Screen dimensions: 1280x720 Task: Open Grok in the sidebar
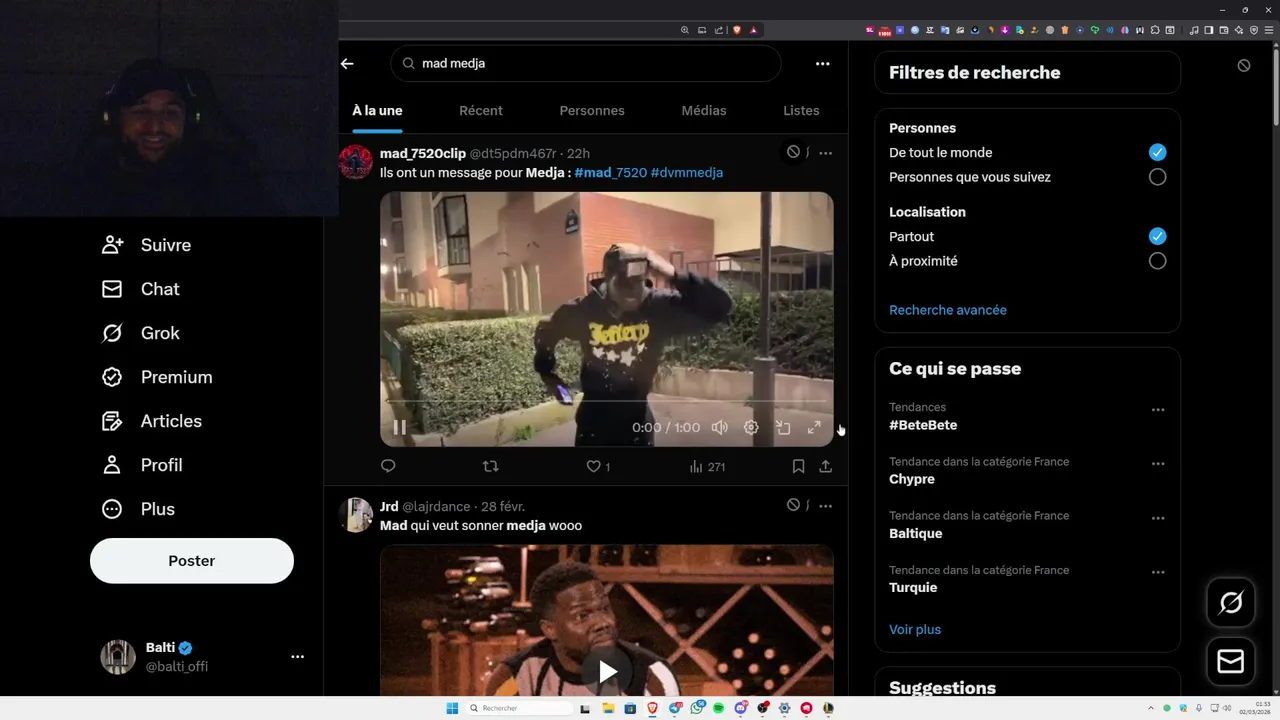(x=140, y=333)
